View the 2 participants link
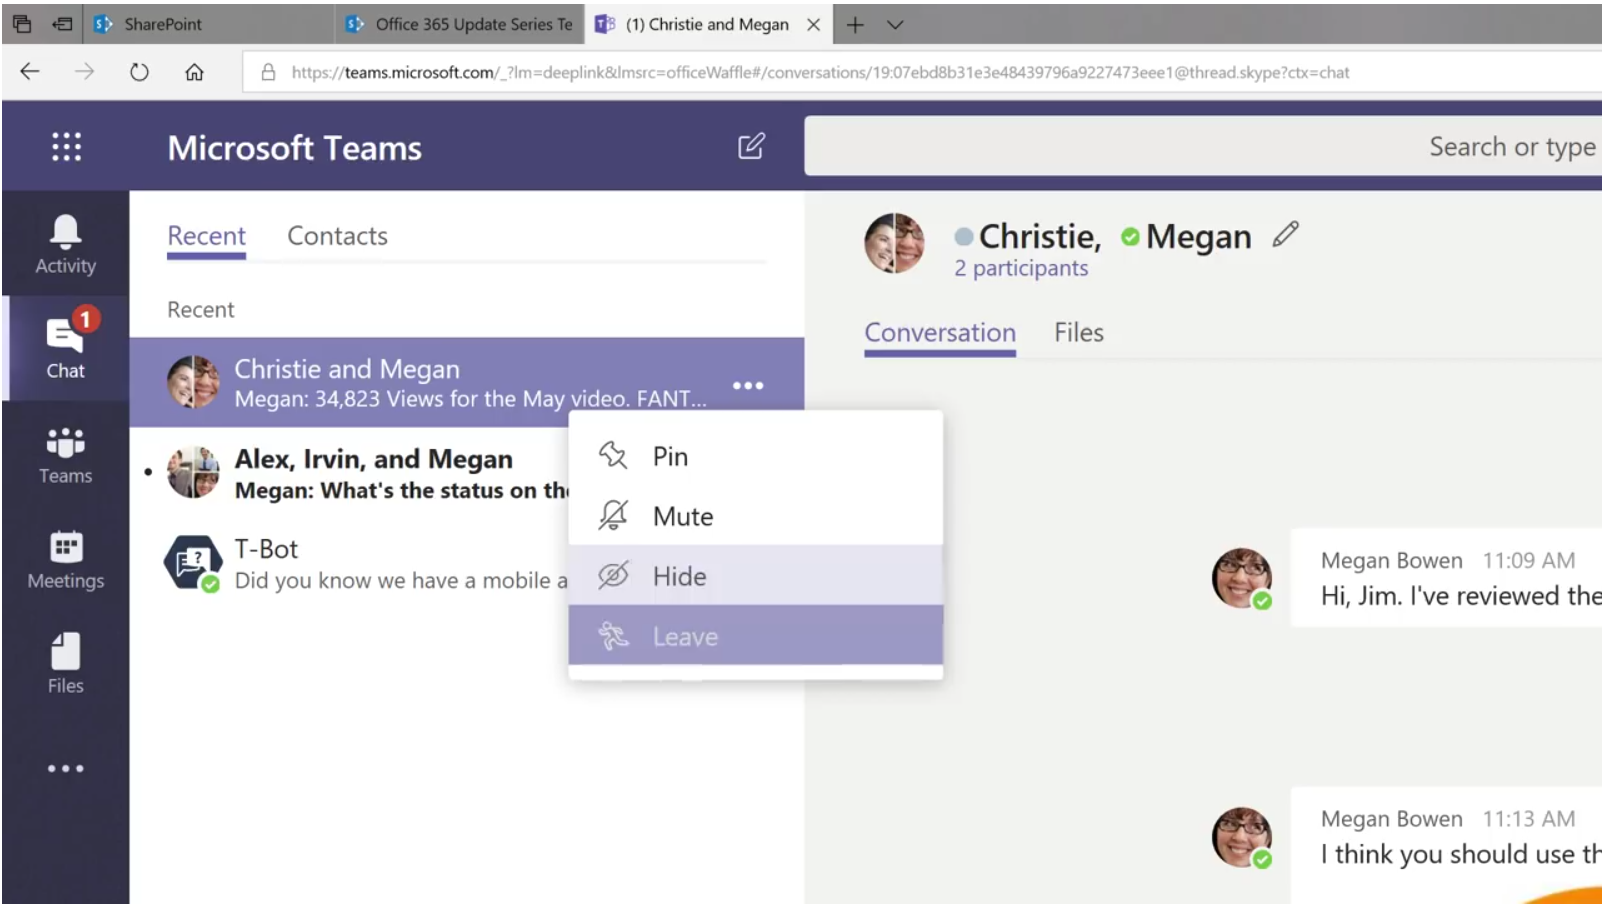 click(1020, 268)
